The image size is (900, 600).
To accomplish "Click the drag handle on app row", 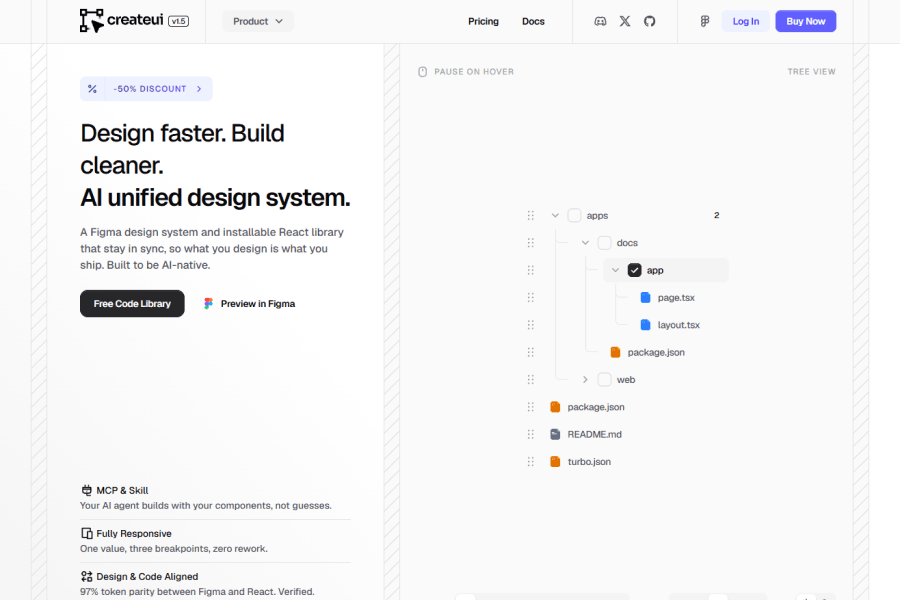I will [x=530, y=270].
